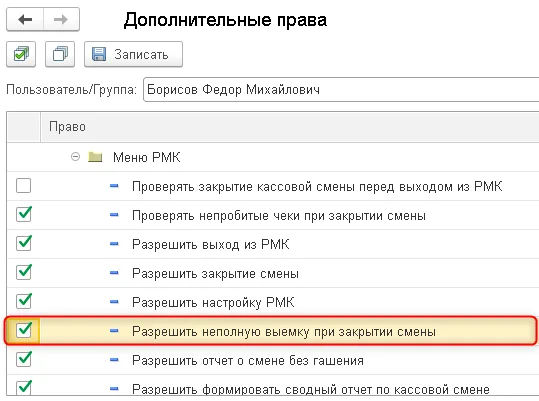
Task: Click blue dash icon beside Разрешить неполную выемку
Action: click(114, 331)
